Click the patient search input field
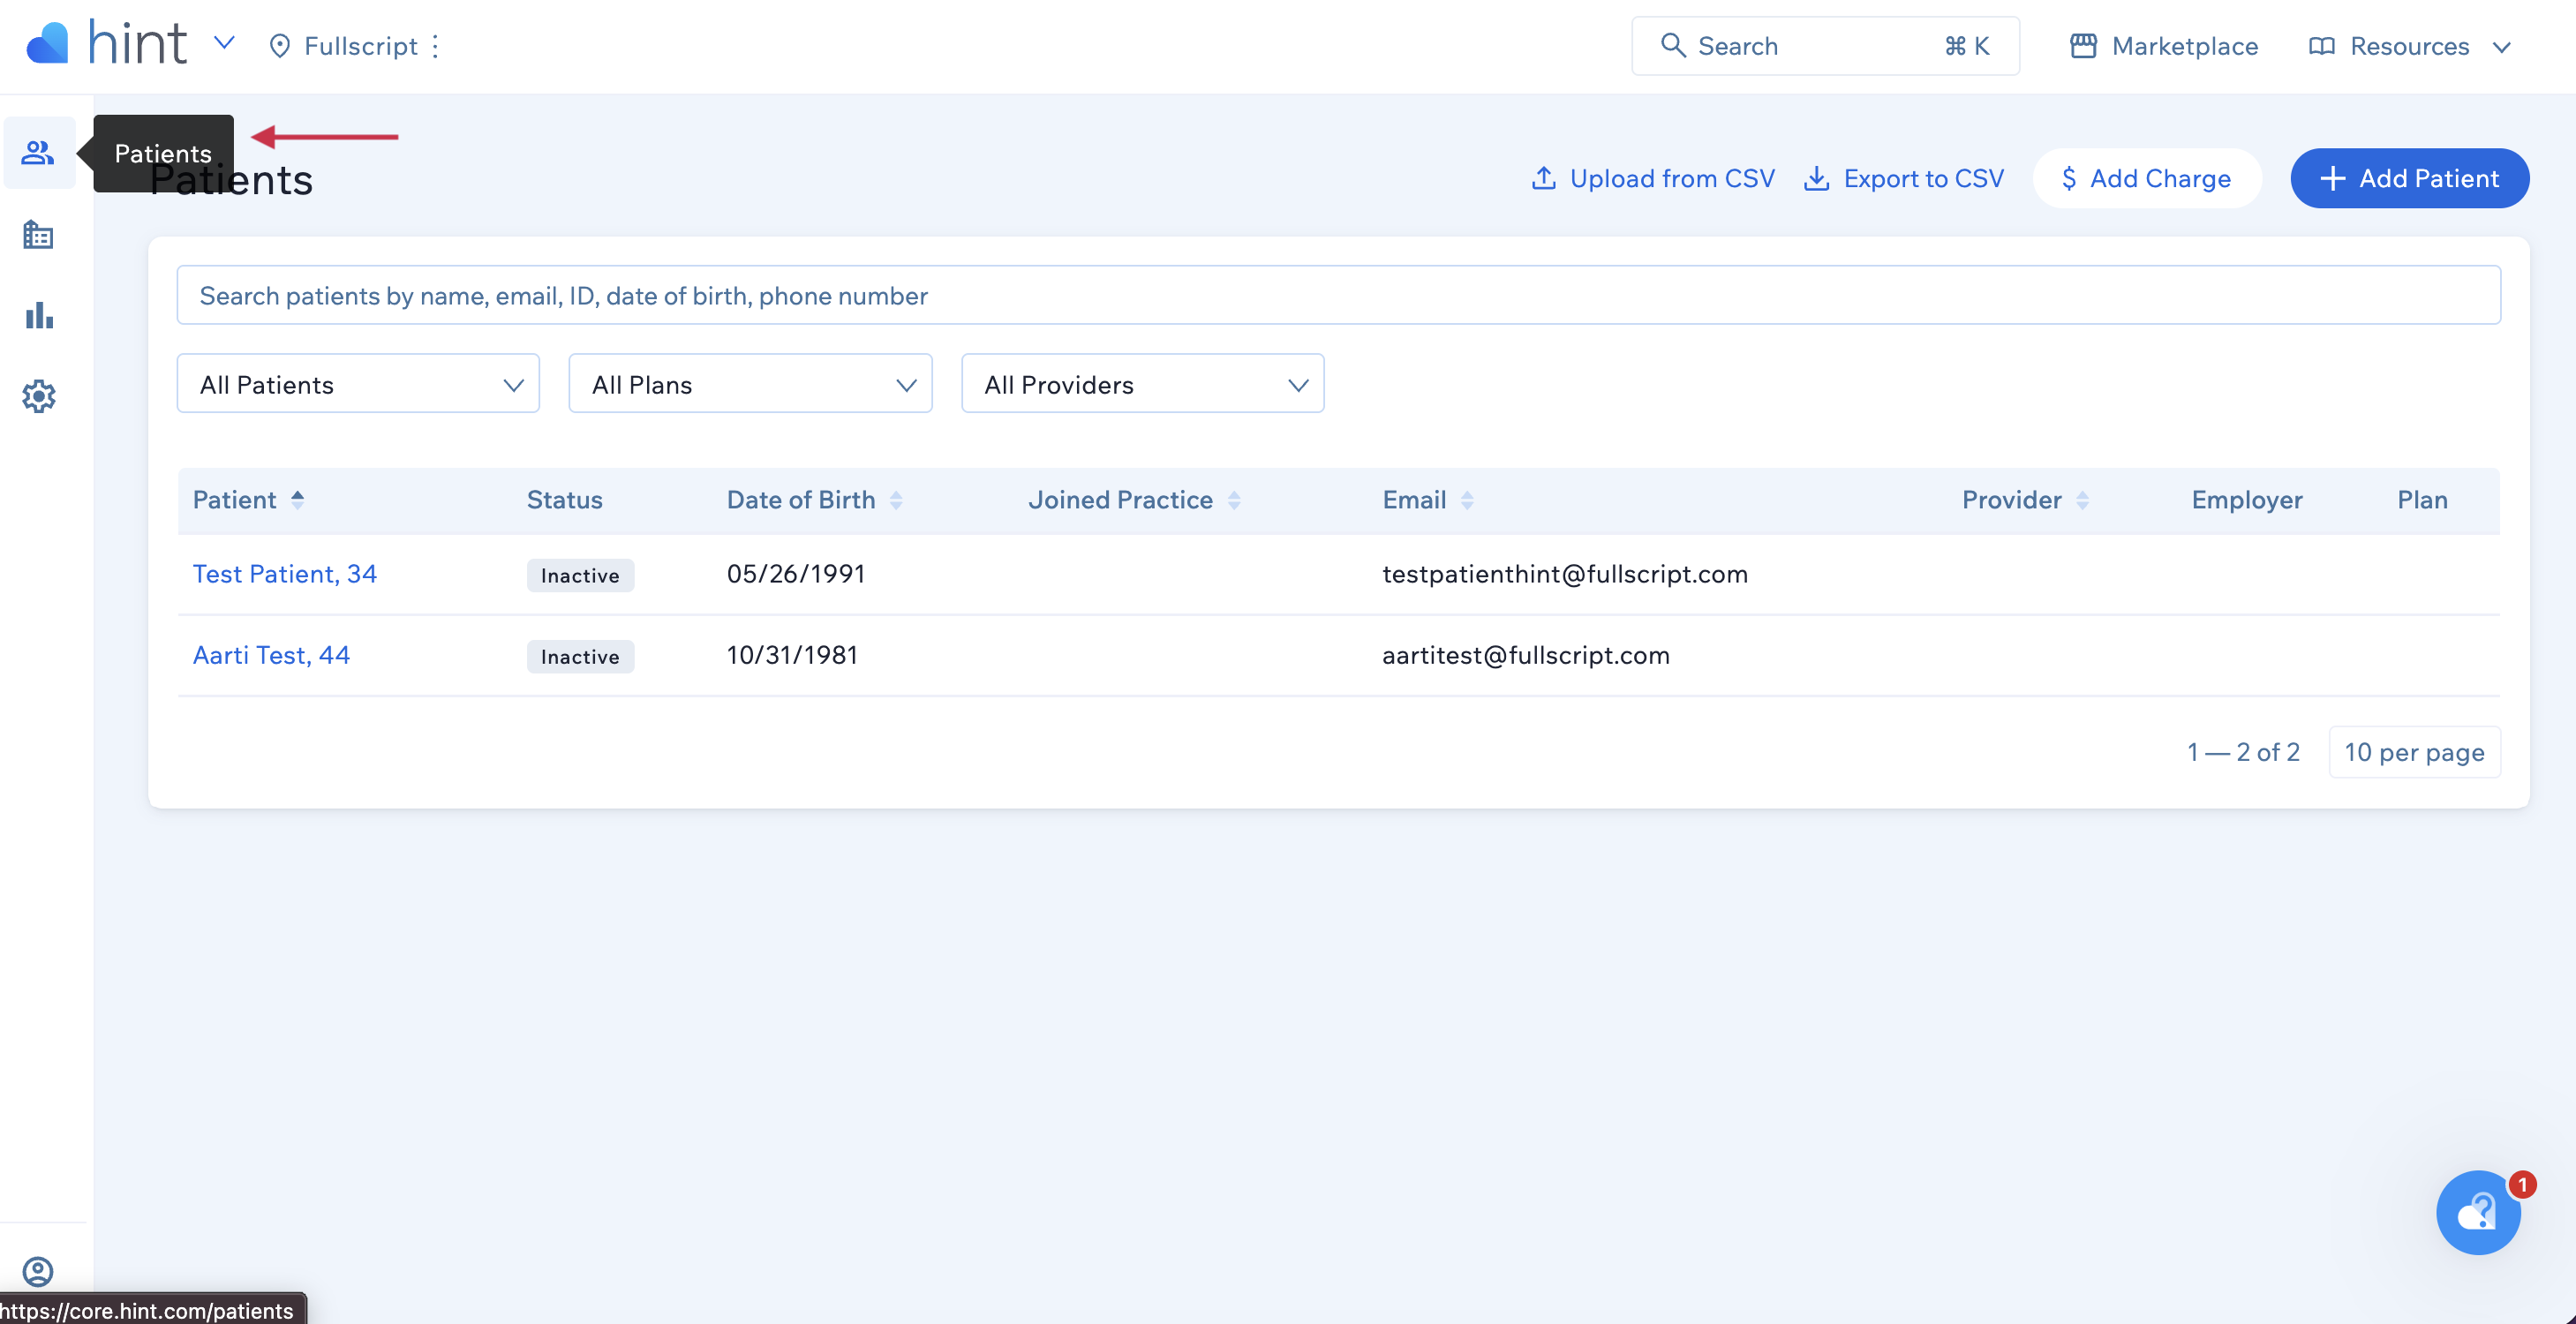The image size is (2576, 1324). click(1338, 295)
